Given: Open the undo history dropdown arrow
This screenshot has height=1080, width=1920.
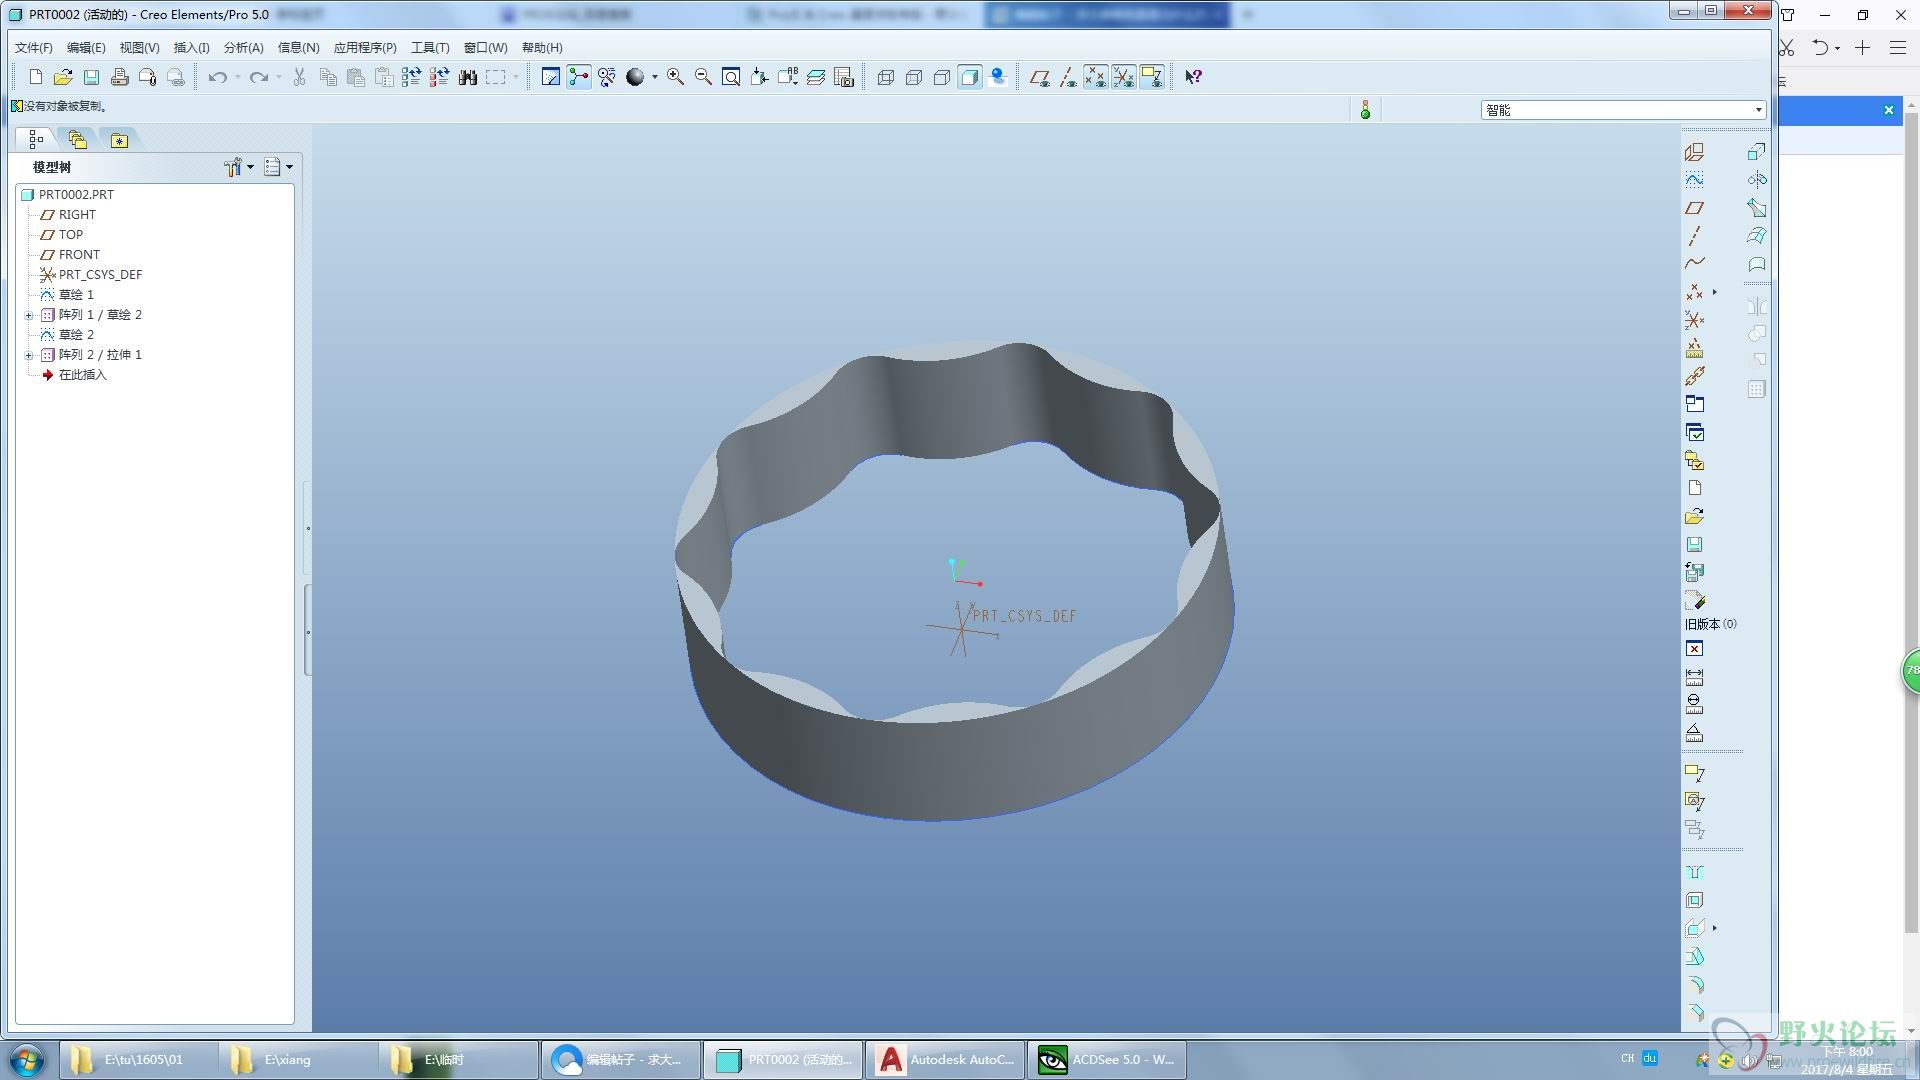Looking at the screenshot, I should click(238, 77).
